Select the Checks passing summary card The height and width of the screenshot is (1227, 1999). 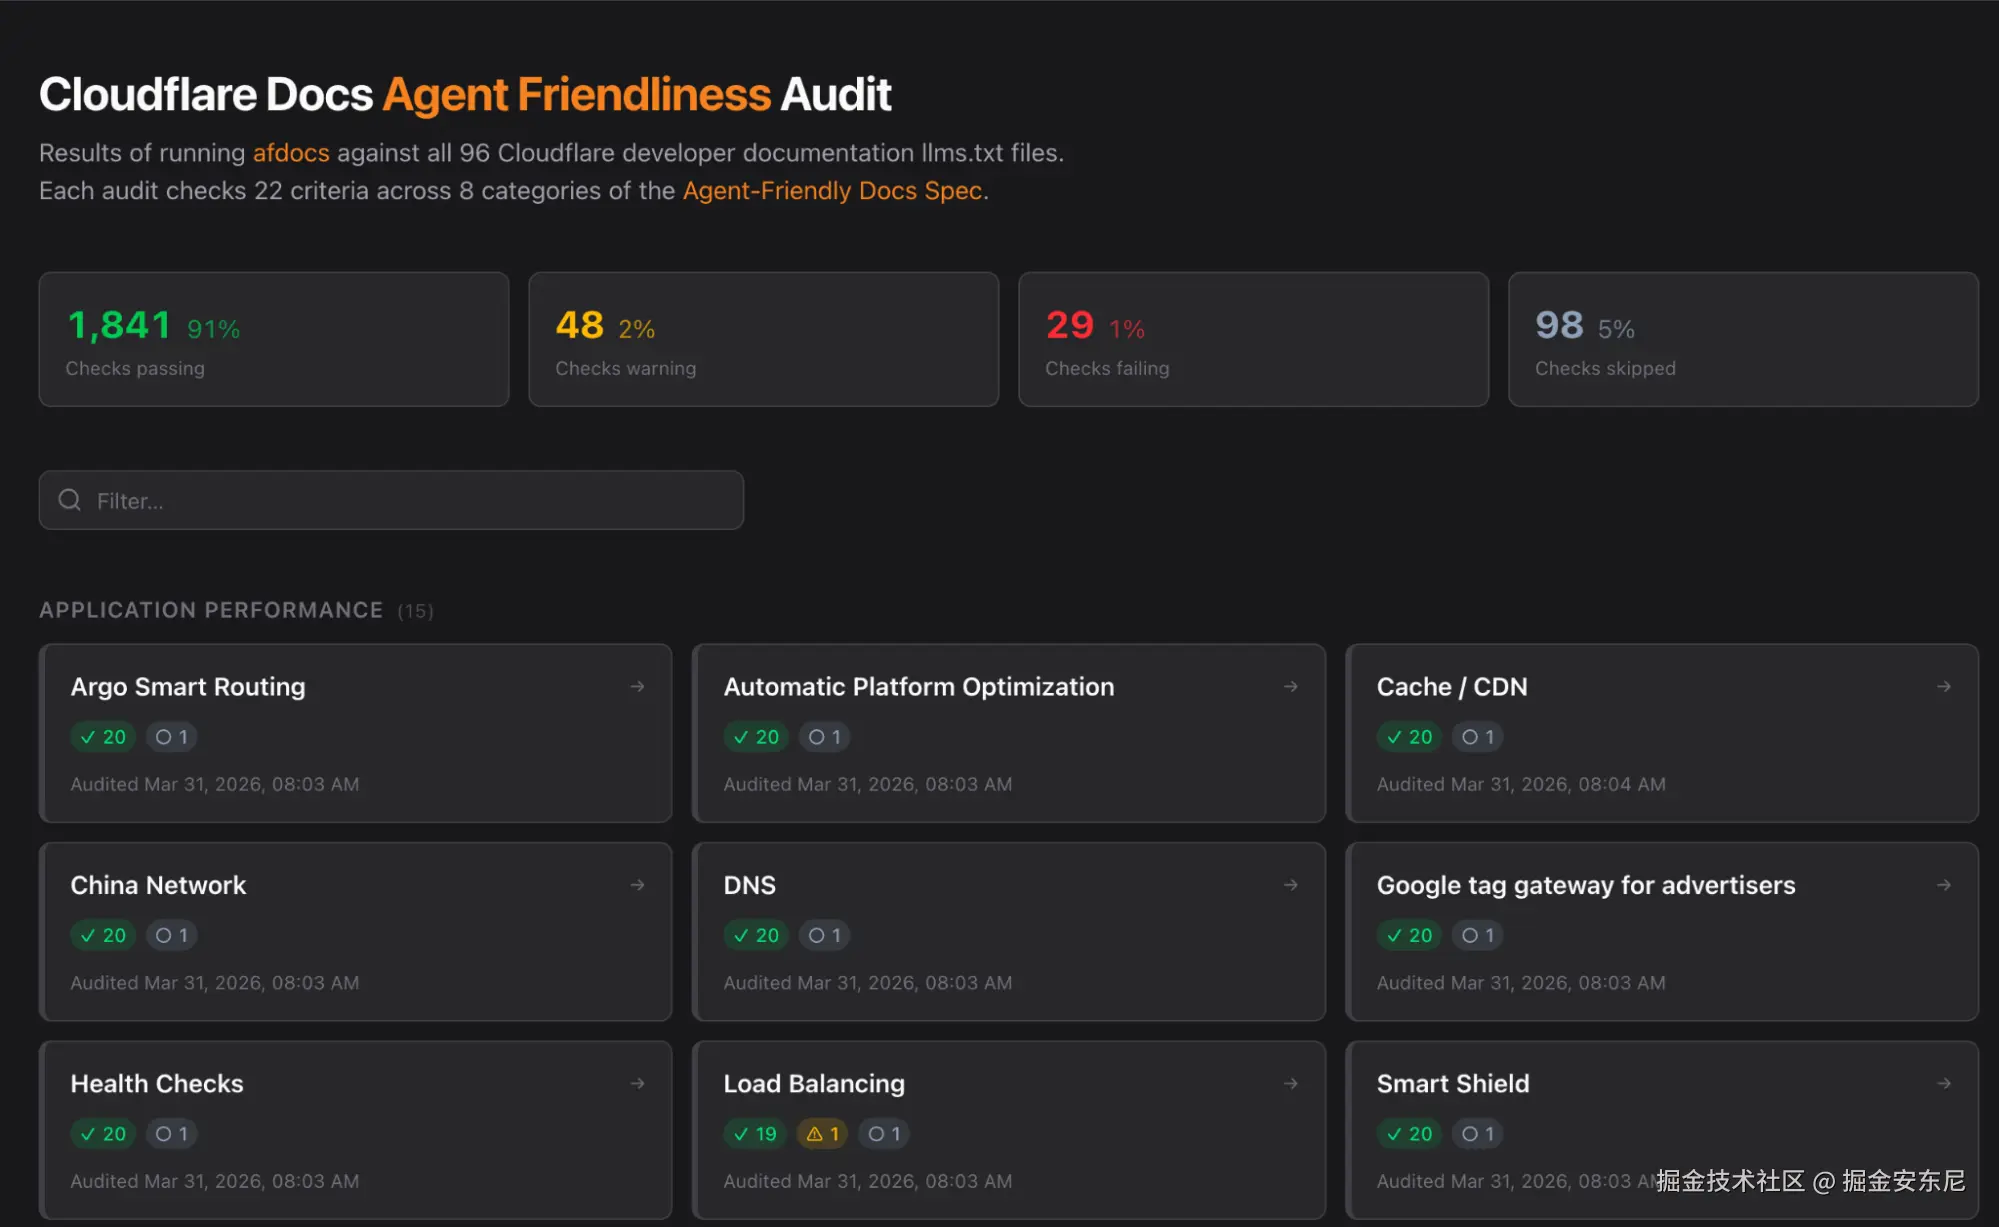point(273,339)
